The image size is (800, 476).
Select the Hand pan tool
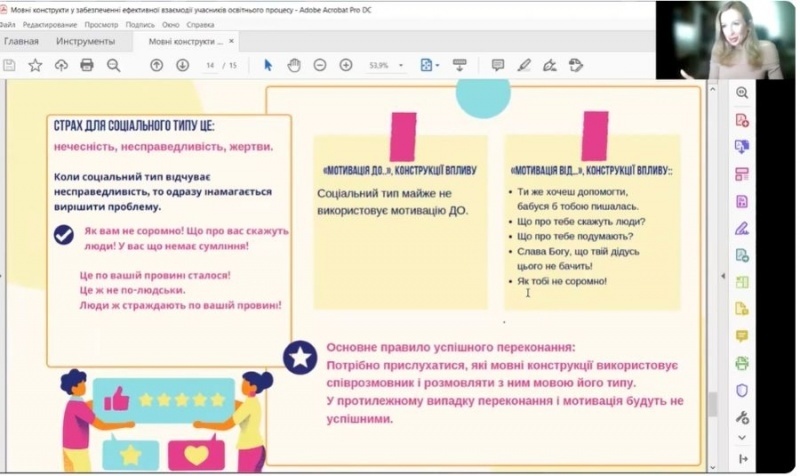[x=294, y=65]
